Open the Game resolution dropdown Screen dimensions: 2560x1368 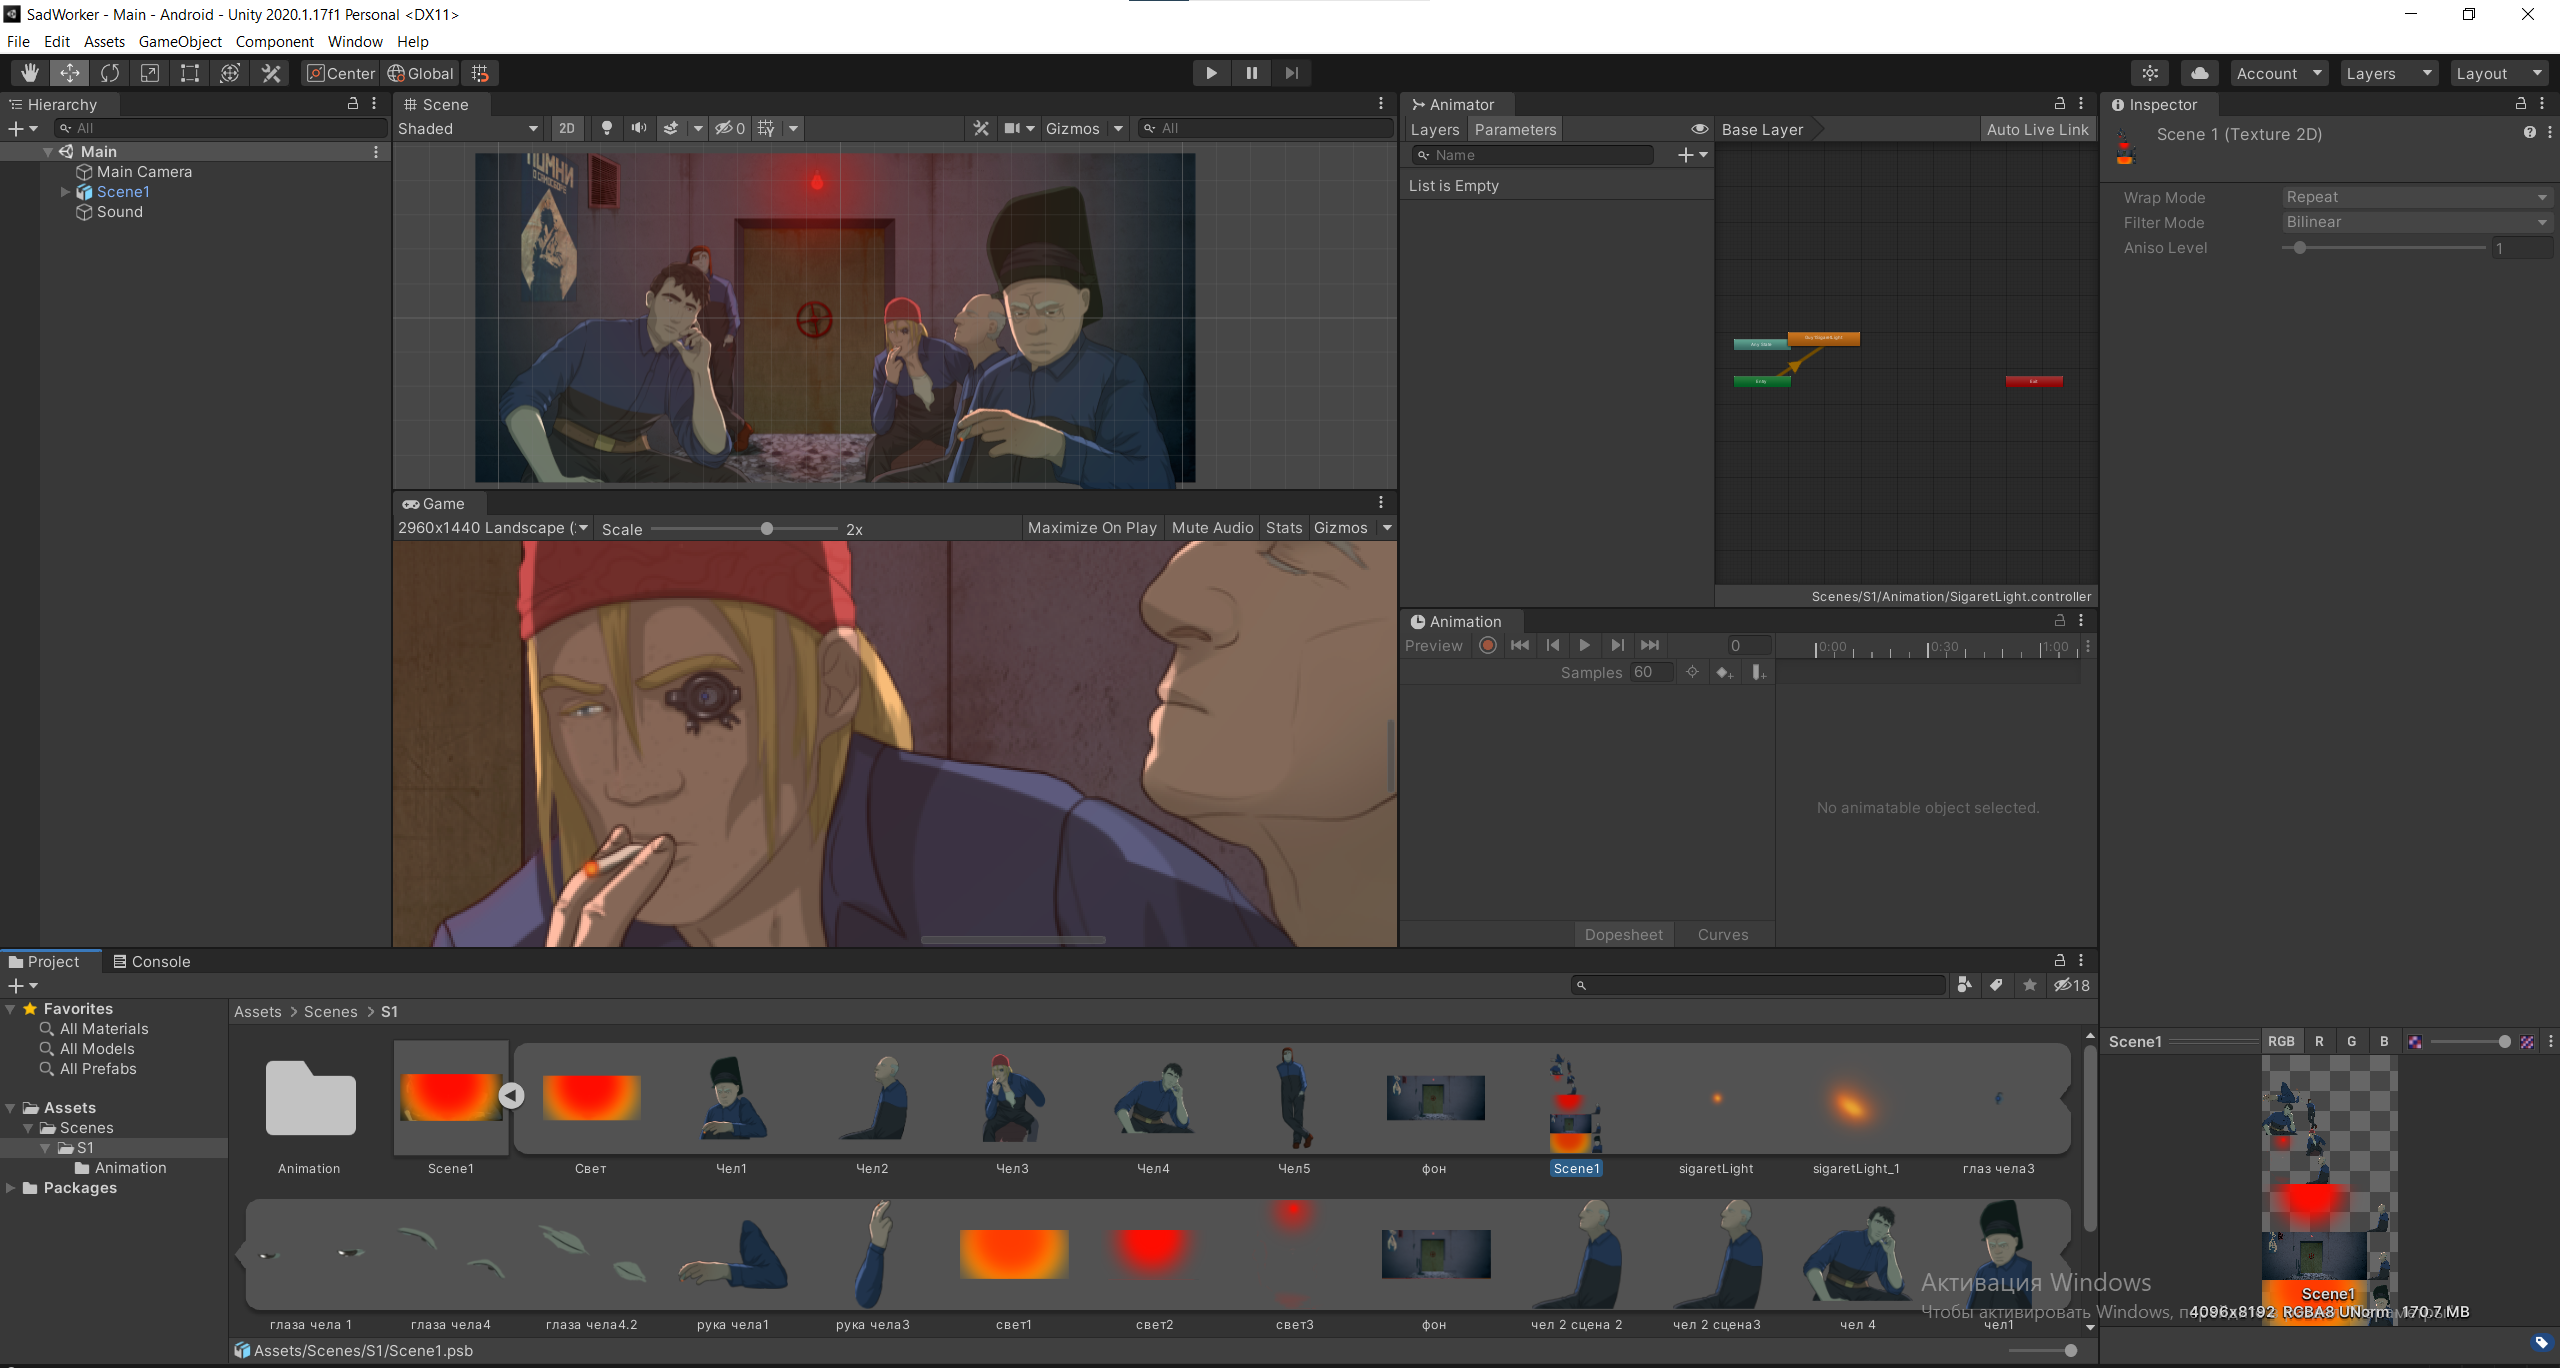pyautogui.click(x=493, y=528)
